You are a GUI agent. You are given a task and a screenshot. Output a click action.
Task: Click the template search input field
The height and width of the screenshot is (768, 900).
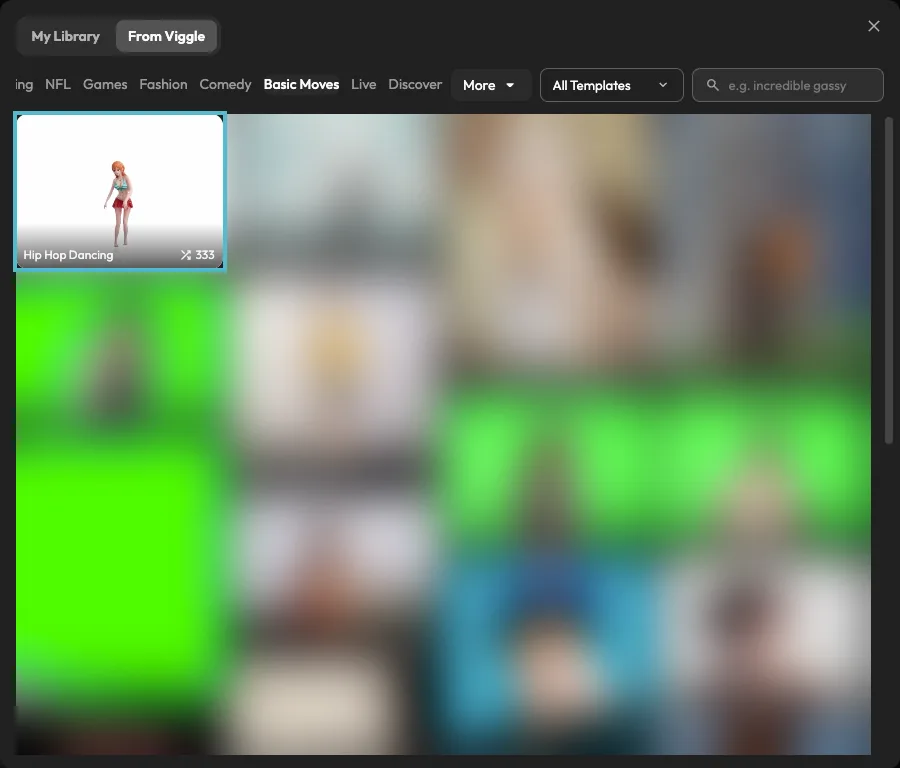788,85
